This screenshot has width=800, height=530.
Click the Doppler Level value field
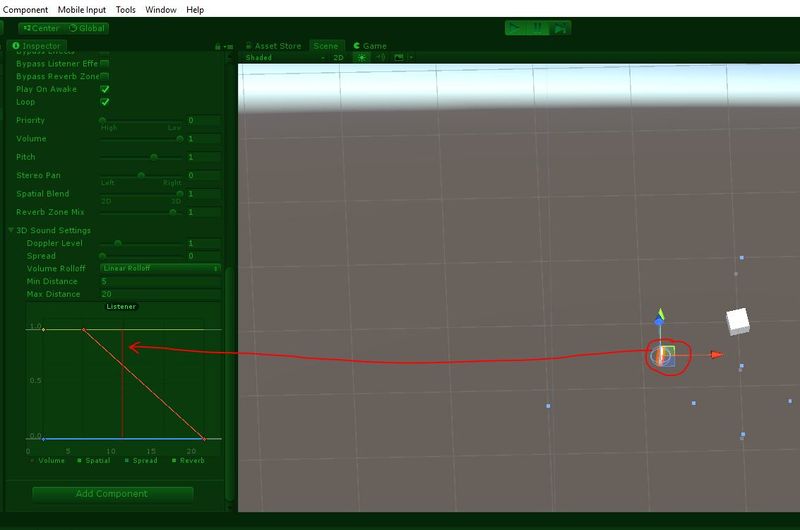[204, 243]
